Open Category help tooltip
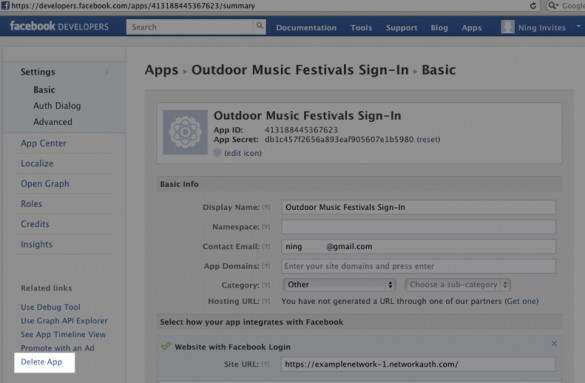The width and height of the screenshot is (585, 383). click(266, 285)
